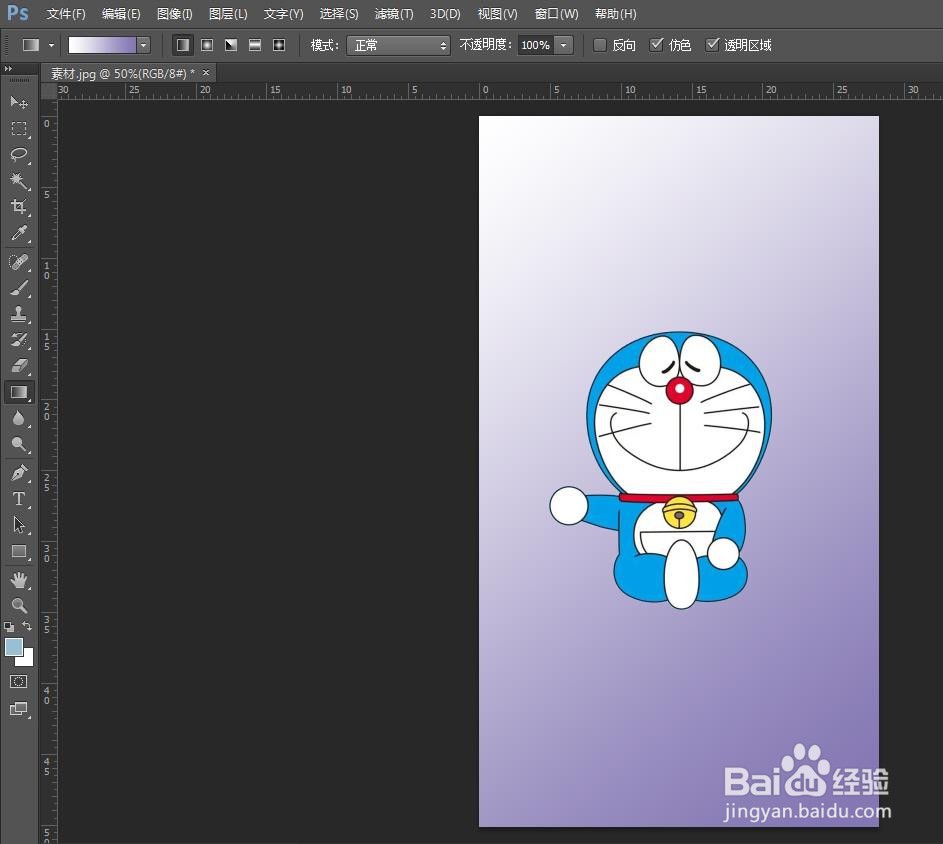
Task: Open the background color swatch
Action: coord(27,660)
